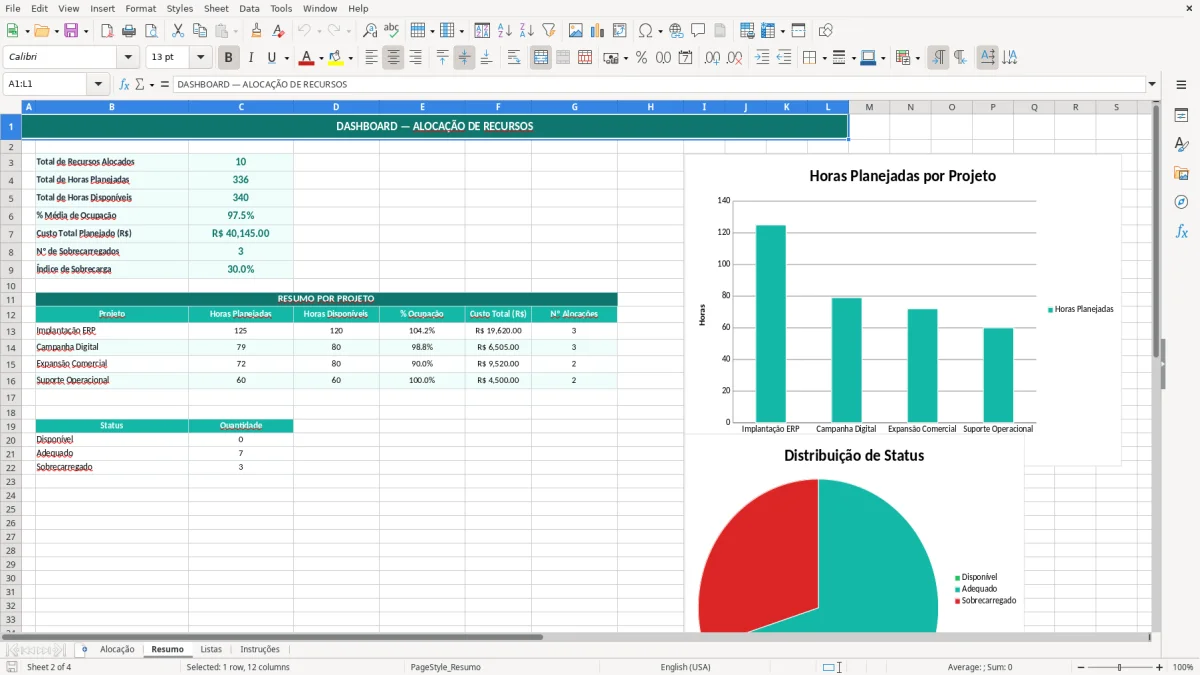Open the Background Color dropdown arrow
The width and height of the screenshot is (1200, 675).
pos(350,58)
